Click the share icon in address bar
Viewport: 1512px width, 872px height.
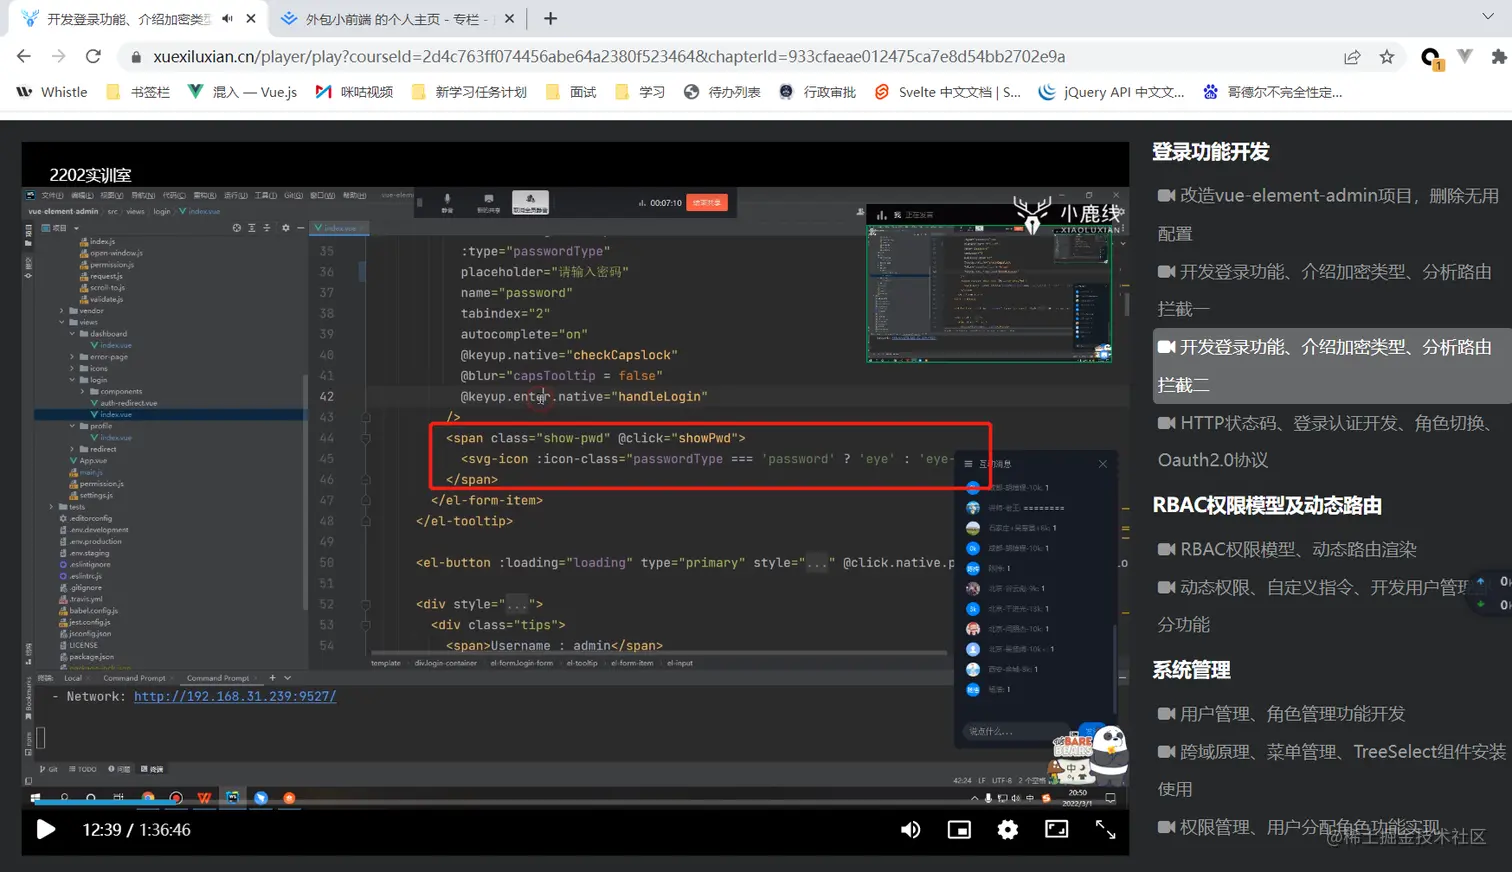point(1352,57)
